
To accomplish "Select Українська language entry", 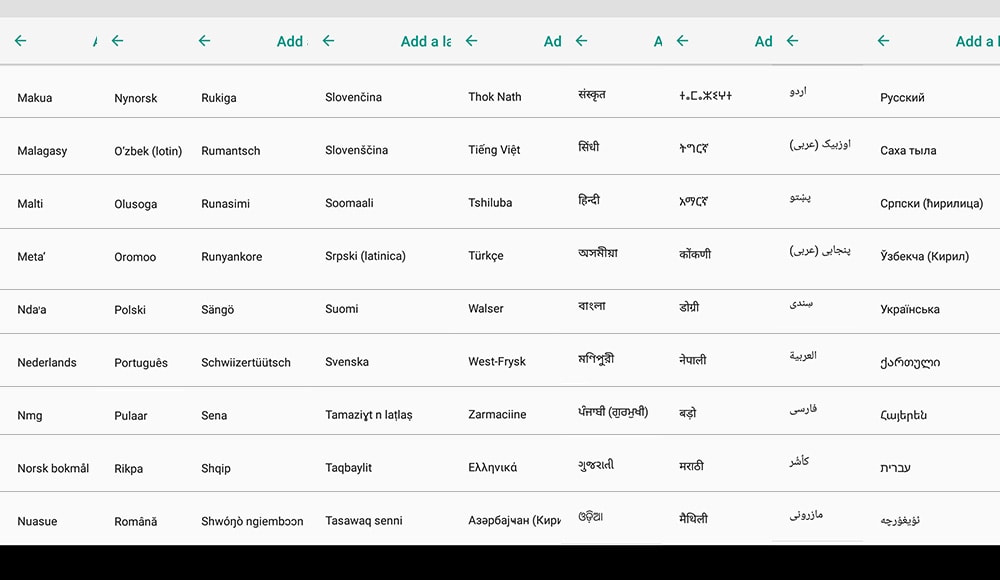I will 910,309.
